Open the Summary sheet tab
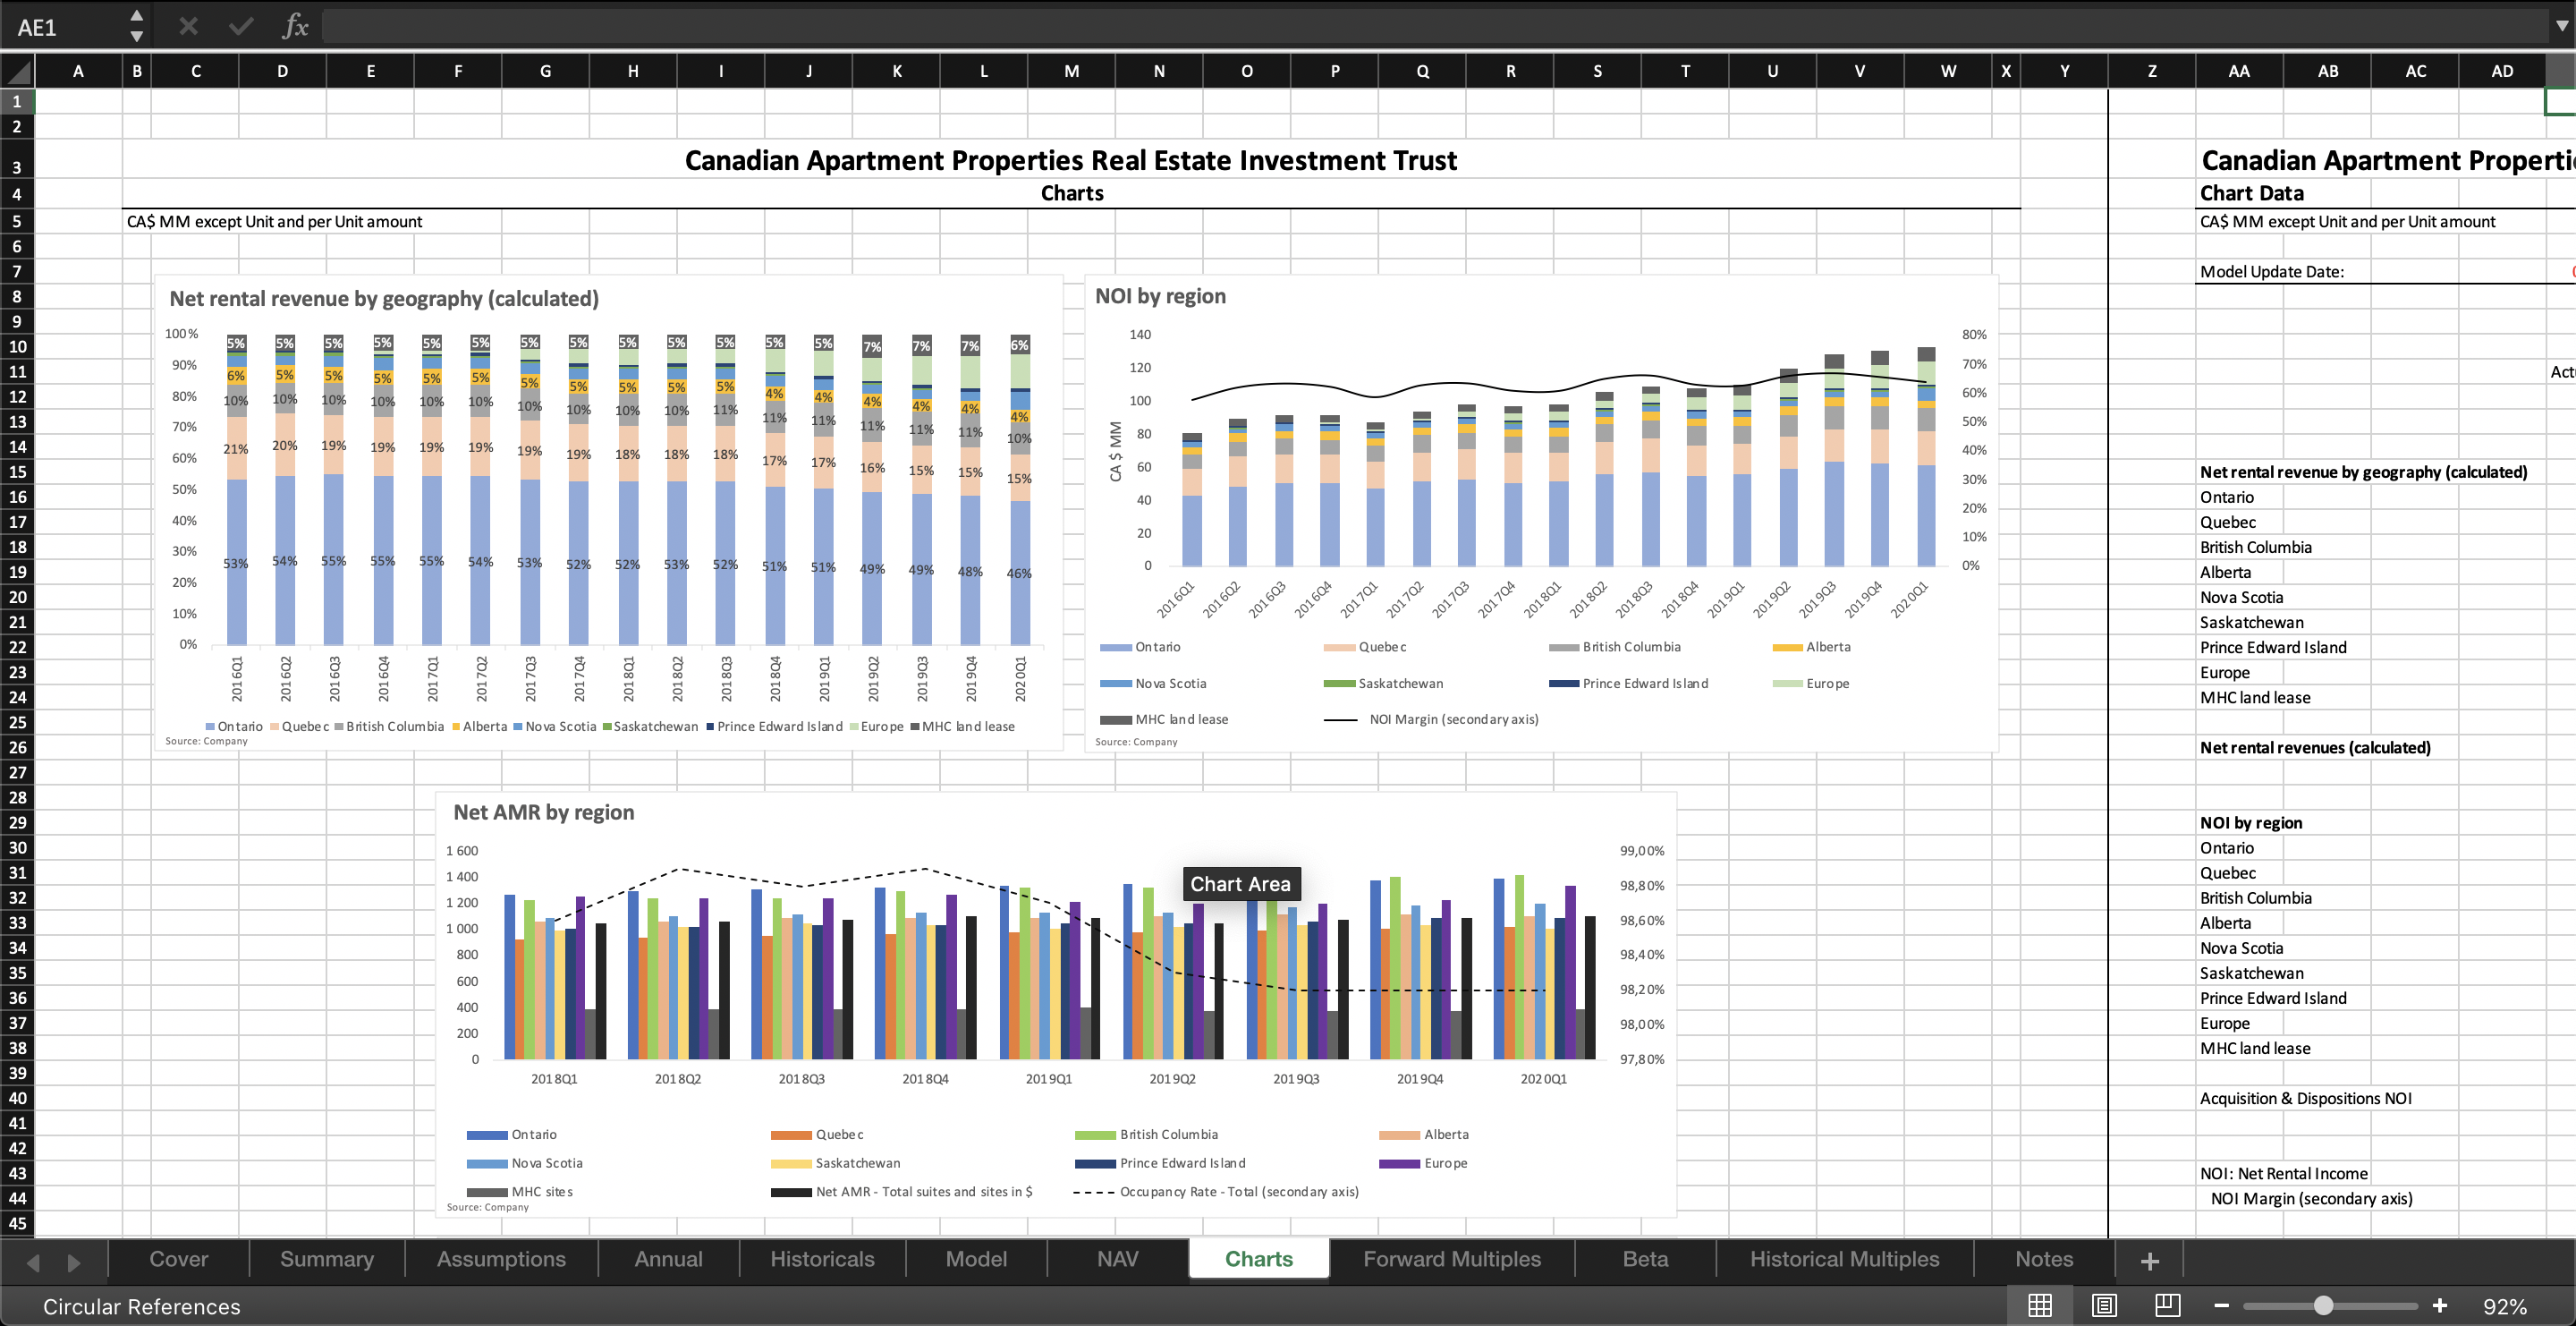Image resolution: width=2576 pixels, height=1326 pixels. (x=327, y=1259)
